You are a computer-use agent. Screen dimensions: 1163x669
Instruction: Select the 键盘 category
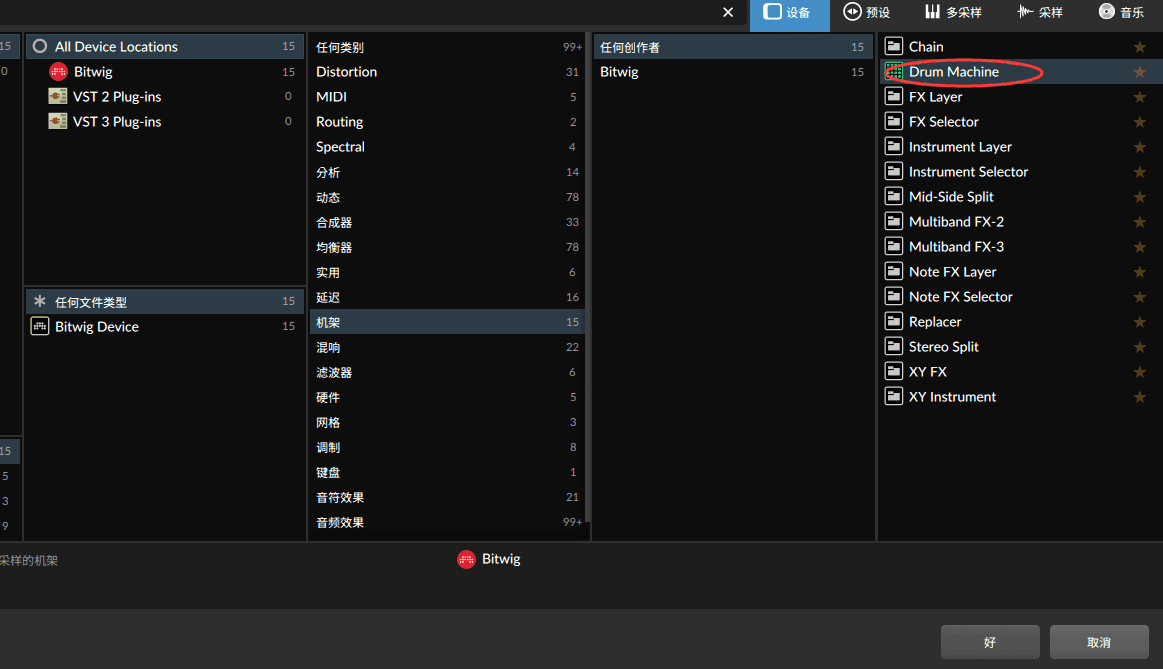tap(447, 472)
